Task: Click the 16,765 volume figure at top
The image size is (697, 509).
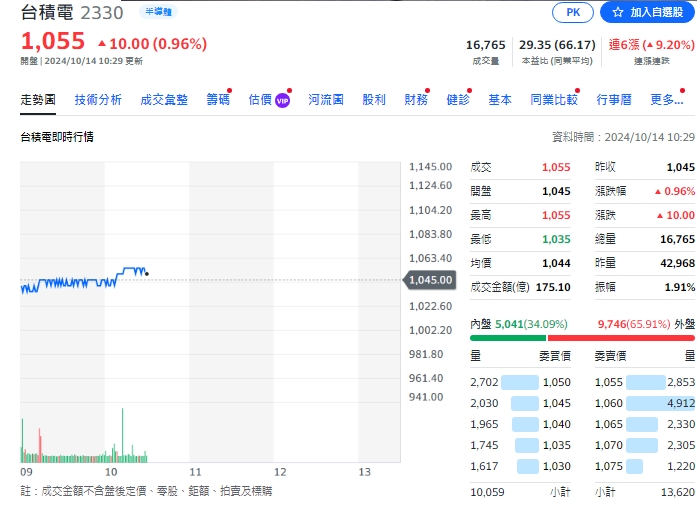Action: 485,45
